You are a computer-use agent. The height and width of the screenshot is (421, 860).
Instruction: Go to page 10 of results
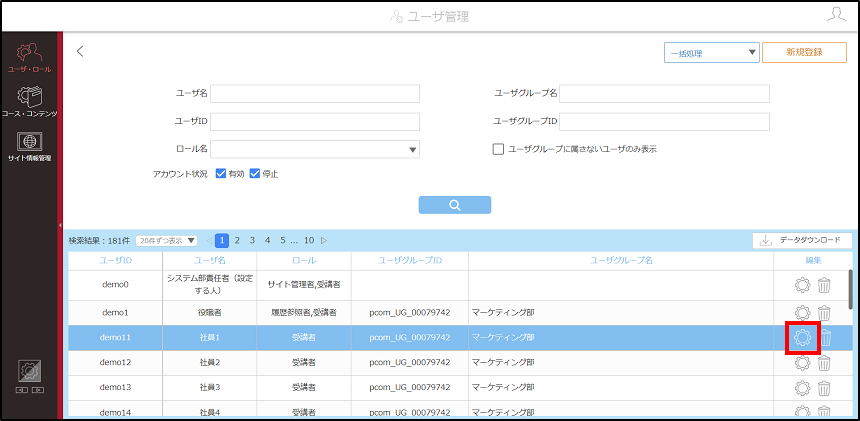point(309,240)
